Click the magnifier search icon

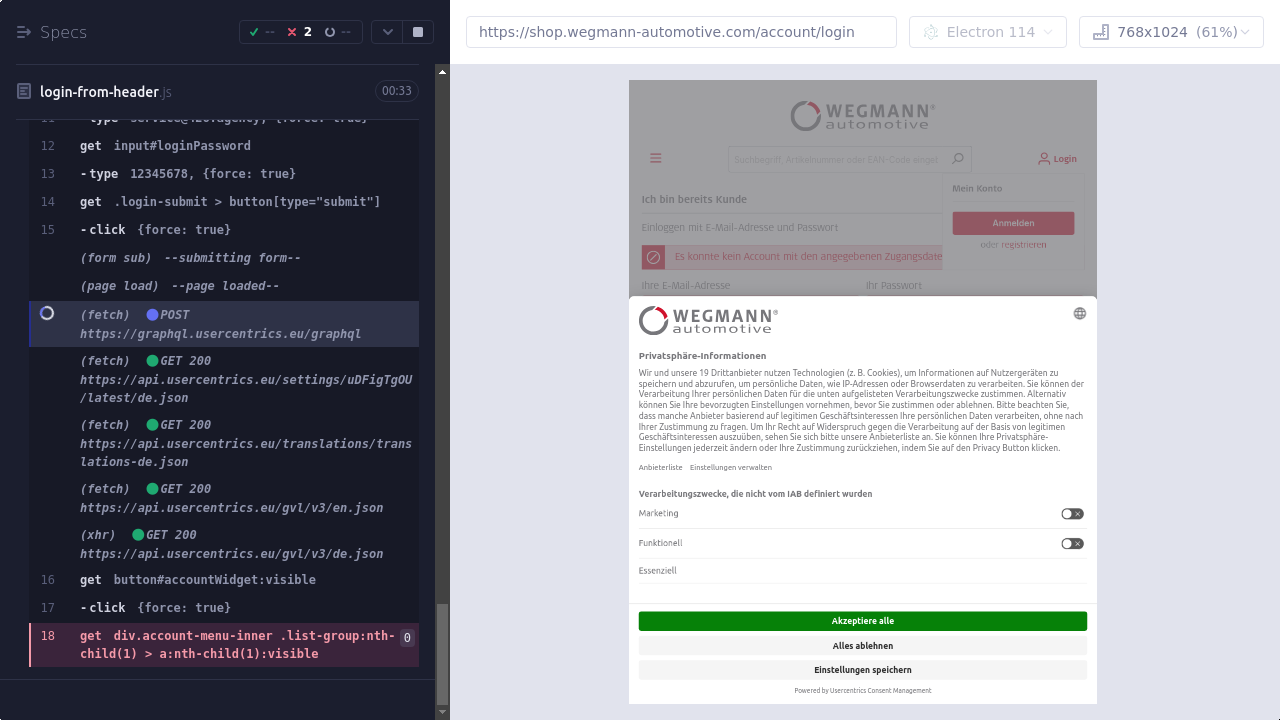pyautogui.click(x=957, y=158)
